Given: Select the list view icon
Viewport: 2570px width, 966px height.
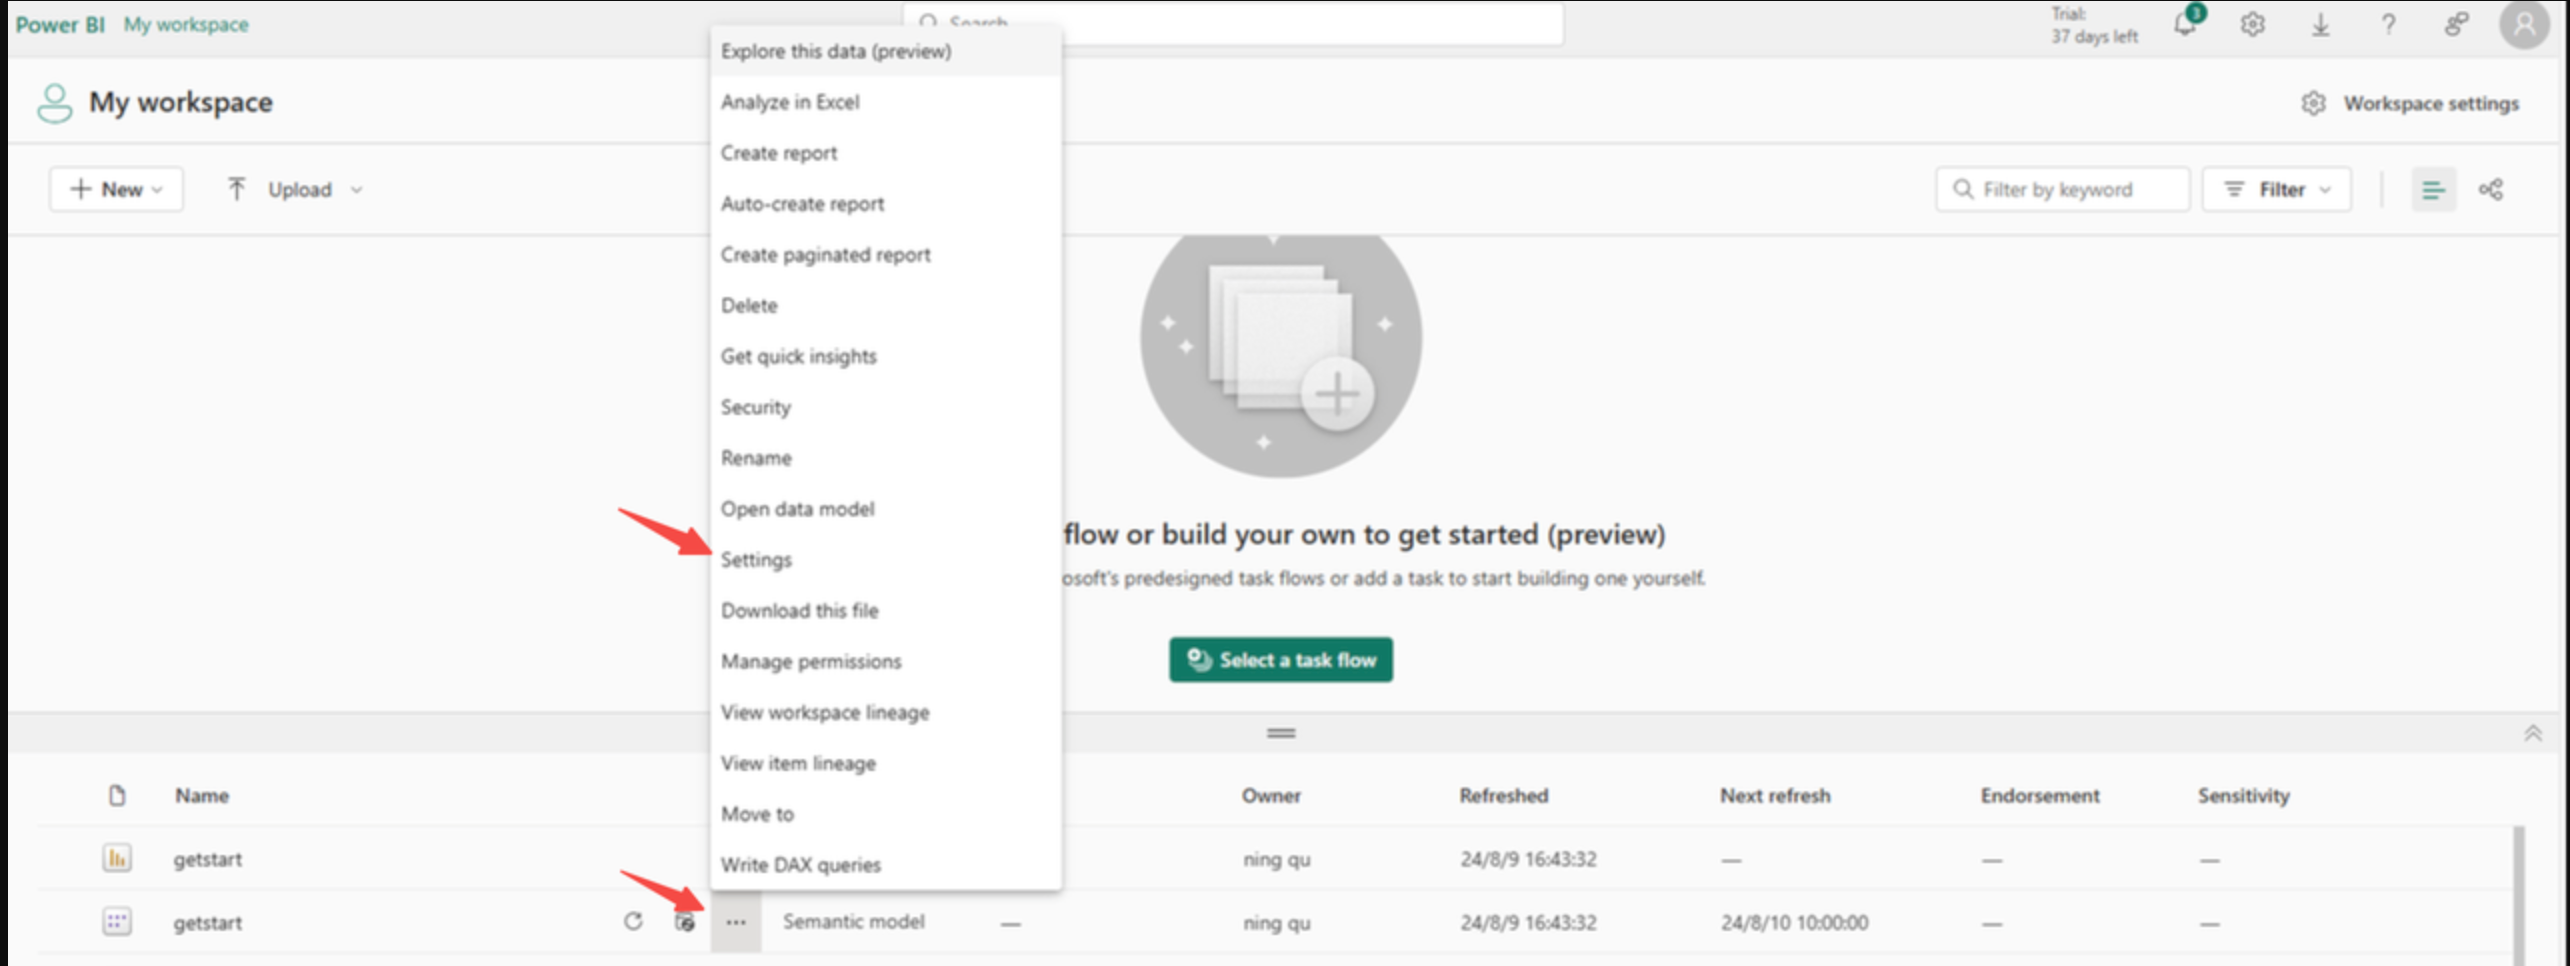Looking at the screenshot, I should click(2433, 189).
